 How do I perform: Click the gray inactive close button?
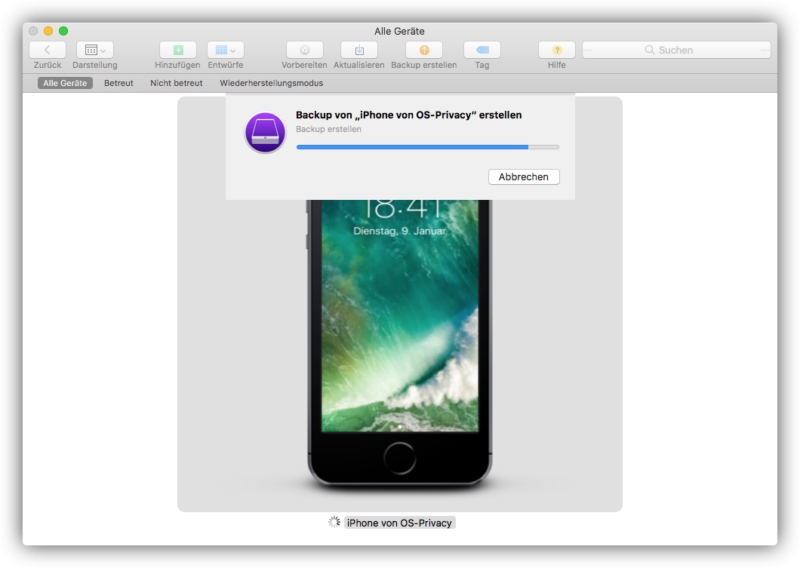pyautogui.click(x=33, y=31)
